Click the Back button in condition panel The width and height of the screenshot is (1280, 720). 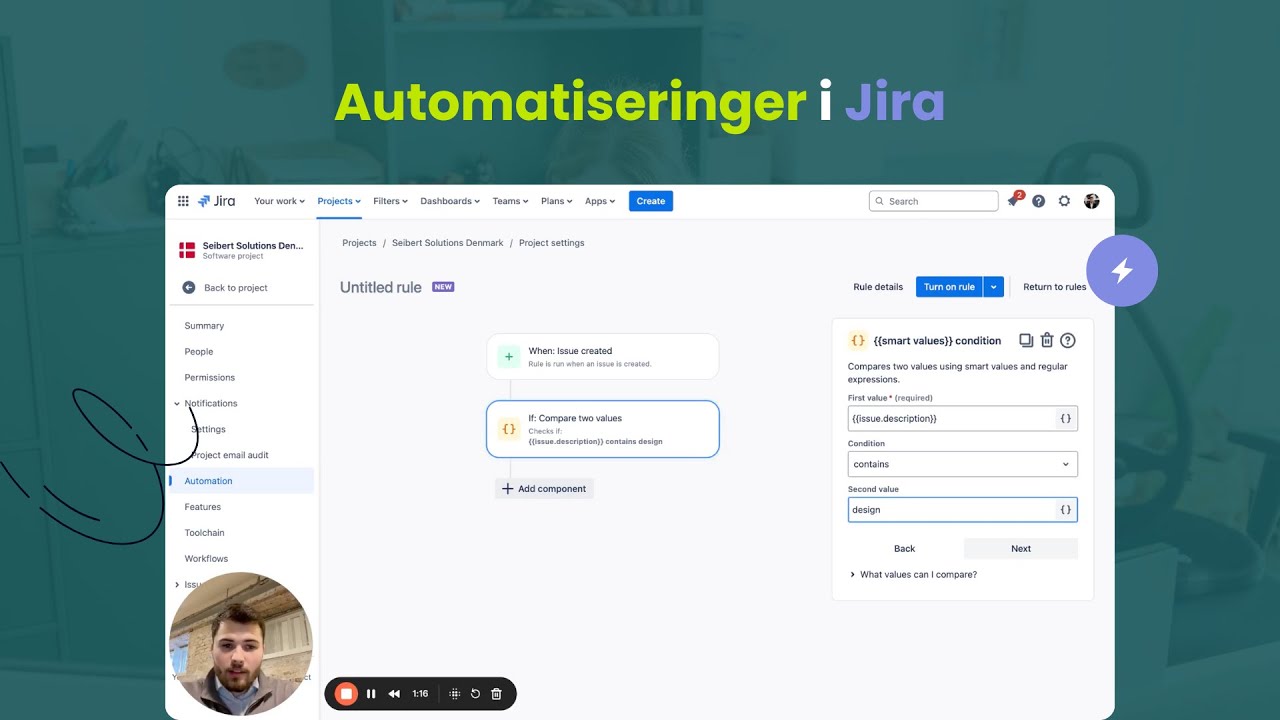click(904, 548)
